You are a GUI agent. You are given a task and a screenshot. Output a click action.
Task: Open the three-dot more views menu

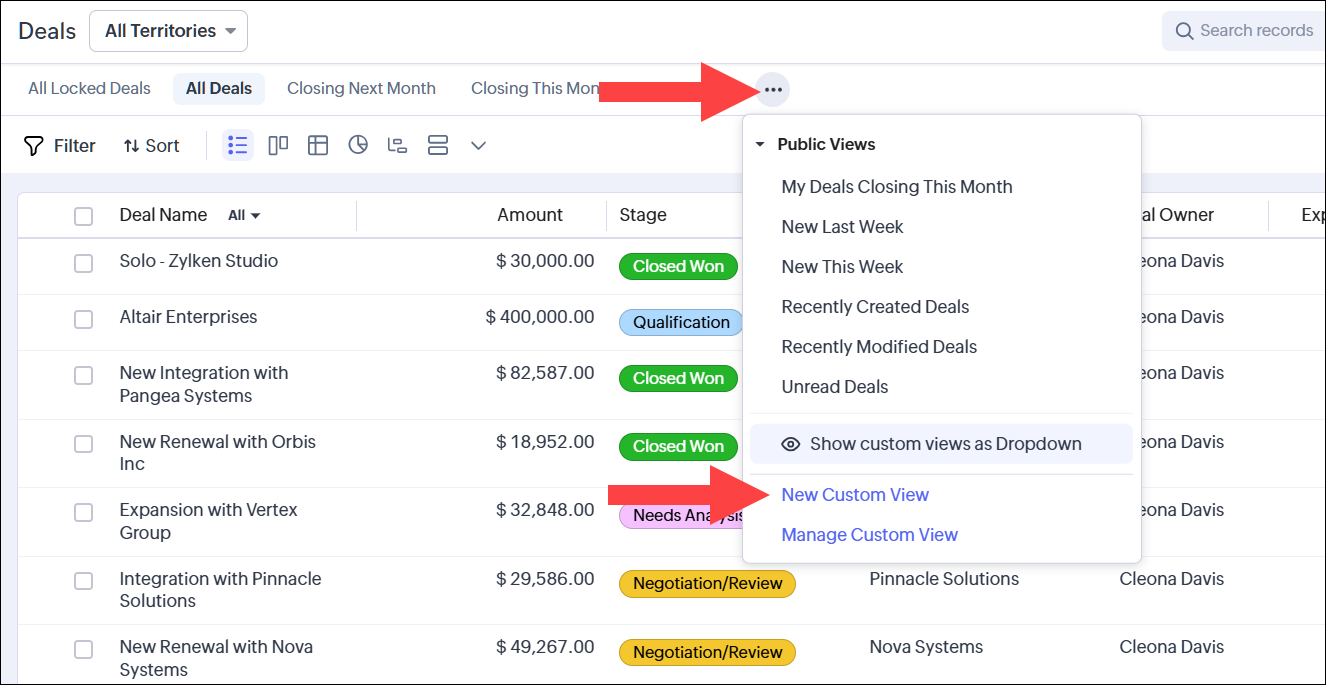[x=772, y=89]
